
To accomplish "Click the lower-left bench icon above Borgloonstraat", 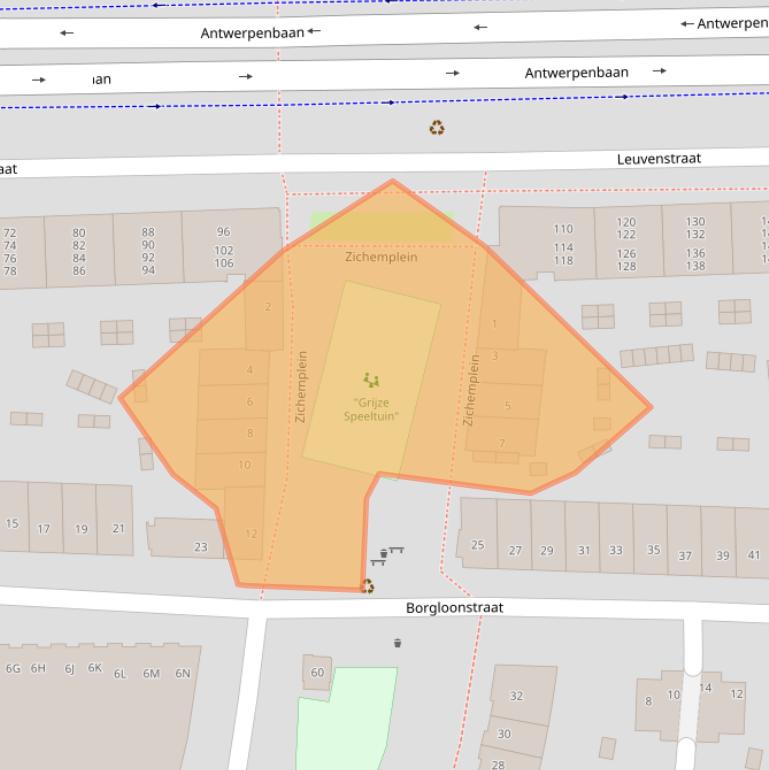I will [377, 563].
